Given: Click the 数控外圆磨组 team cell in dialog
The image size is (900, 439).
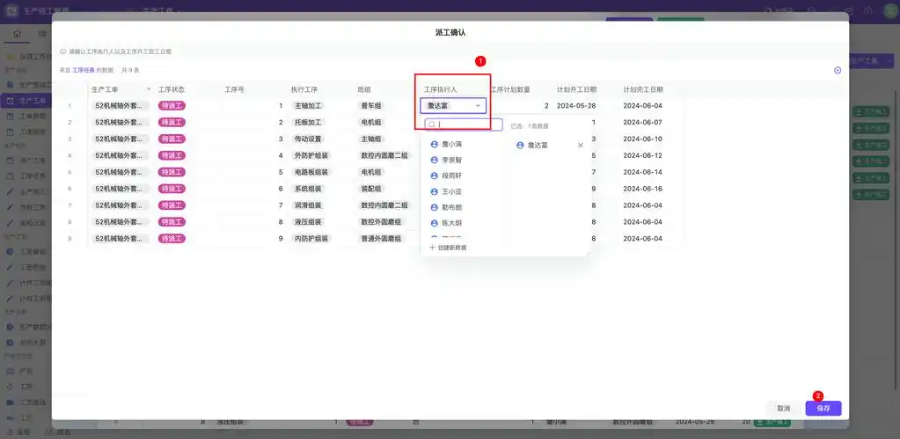Looking at the screenshot, I should (x=381, y=222).
